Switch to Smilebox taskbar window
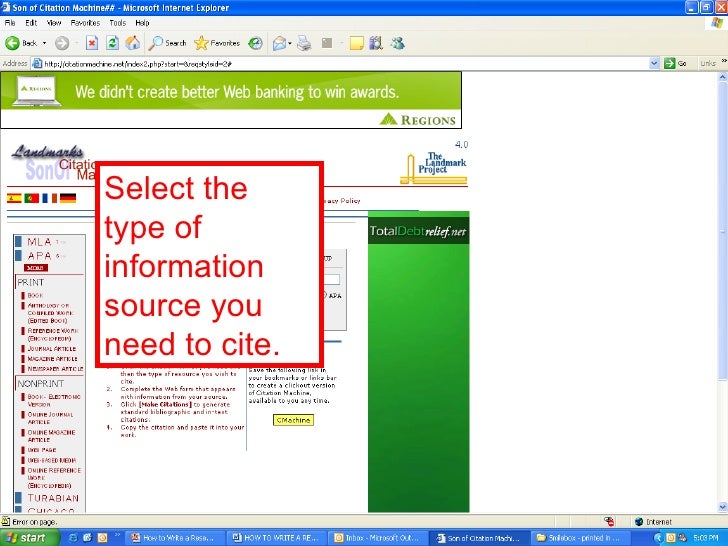 [x=580, y=538]
